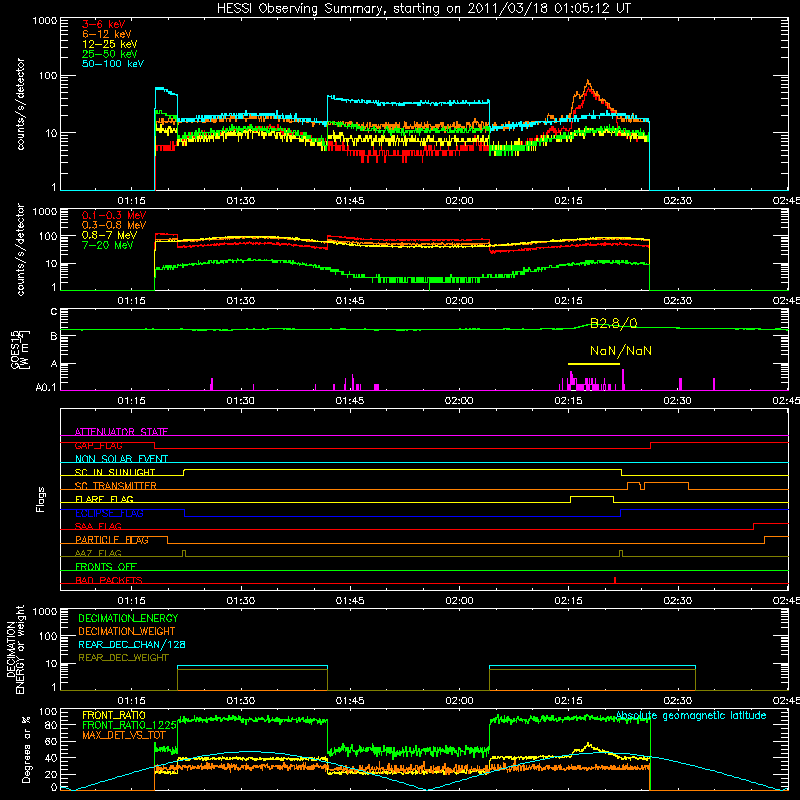800x800 pixels.
Task: Select the SC_TRANSMITTER flag label
Action: pos(115,486)
